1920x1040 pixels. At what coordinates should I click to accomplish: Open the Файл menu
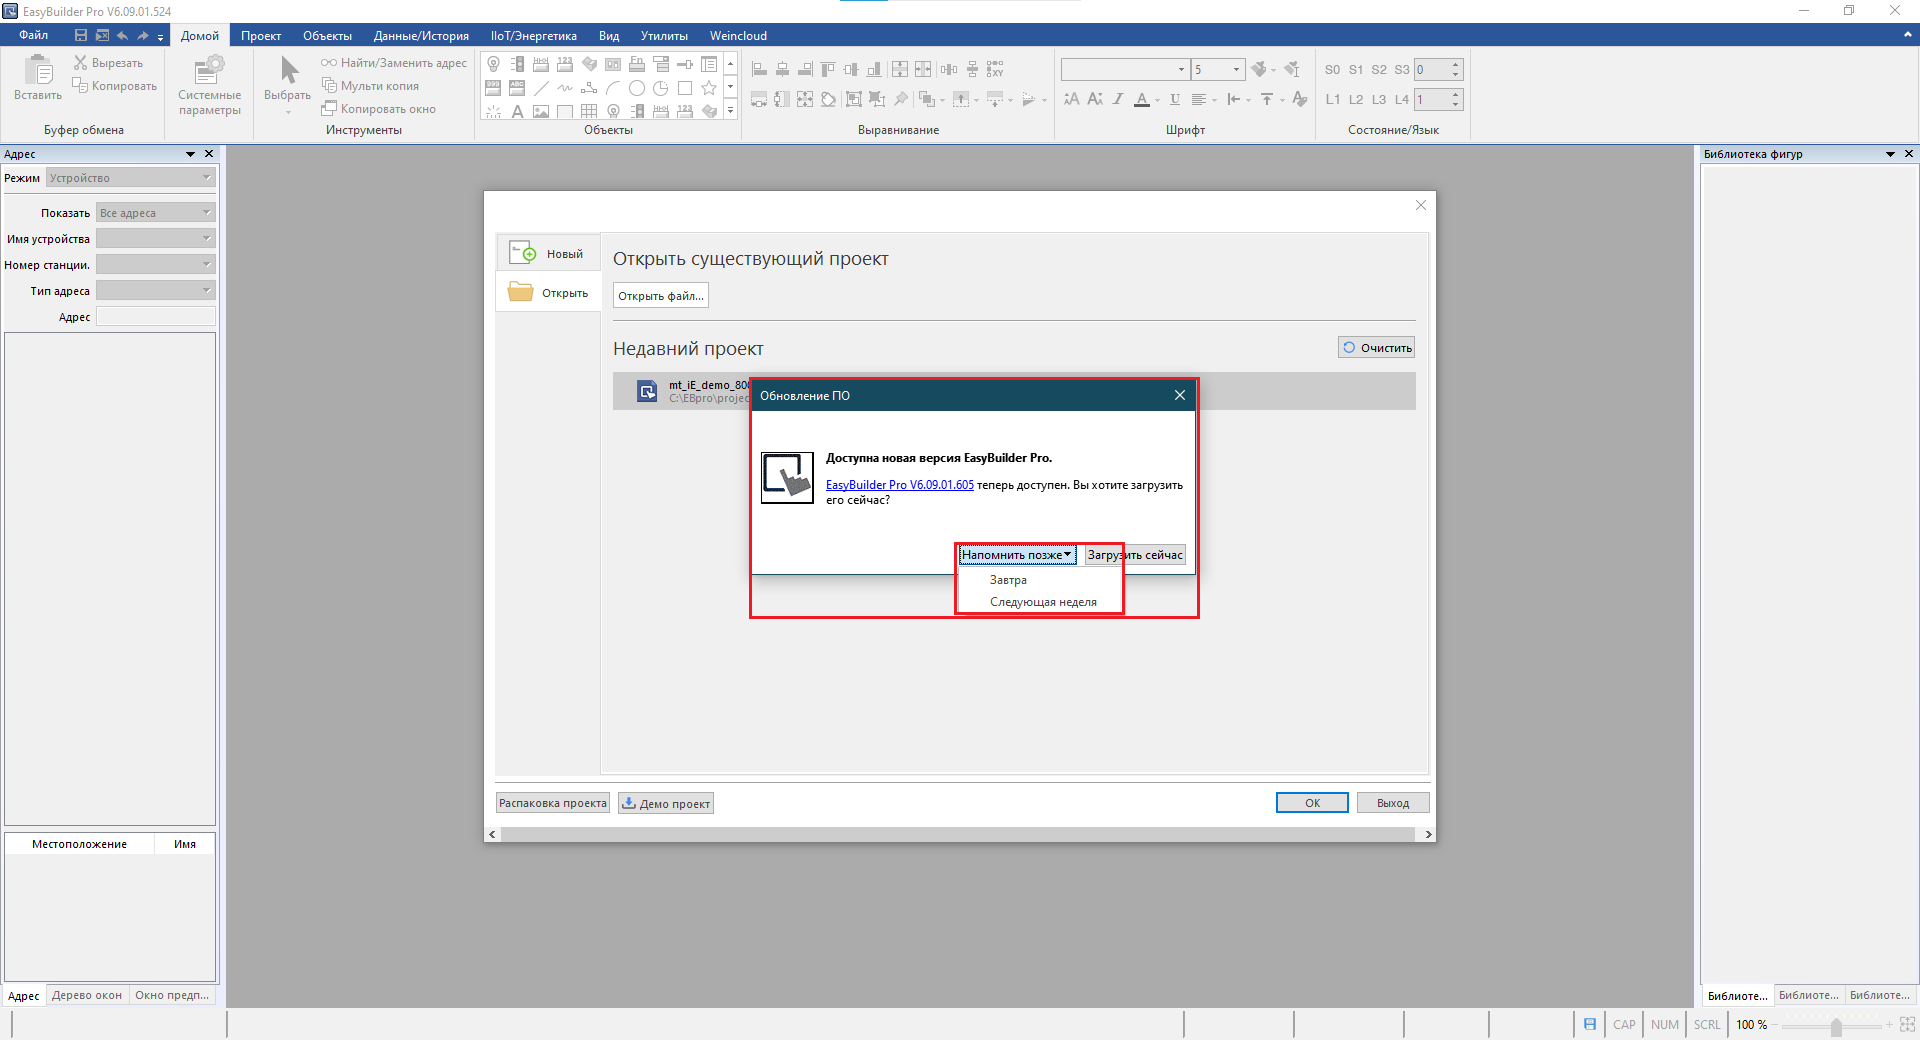[x=33, y=35]
